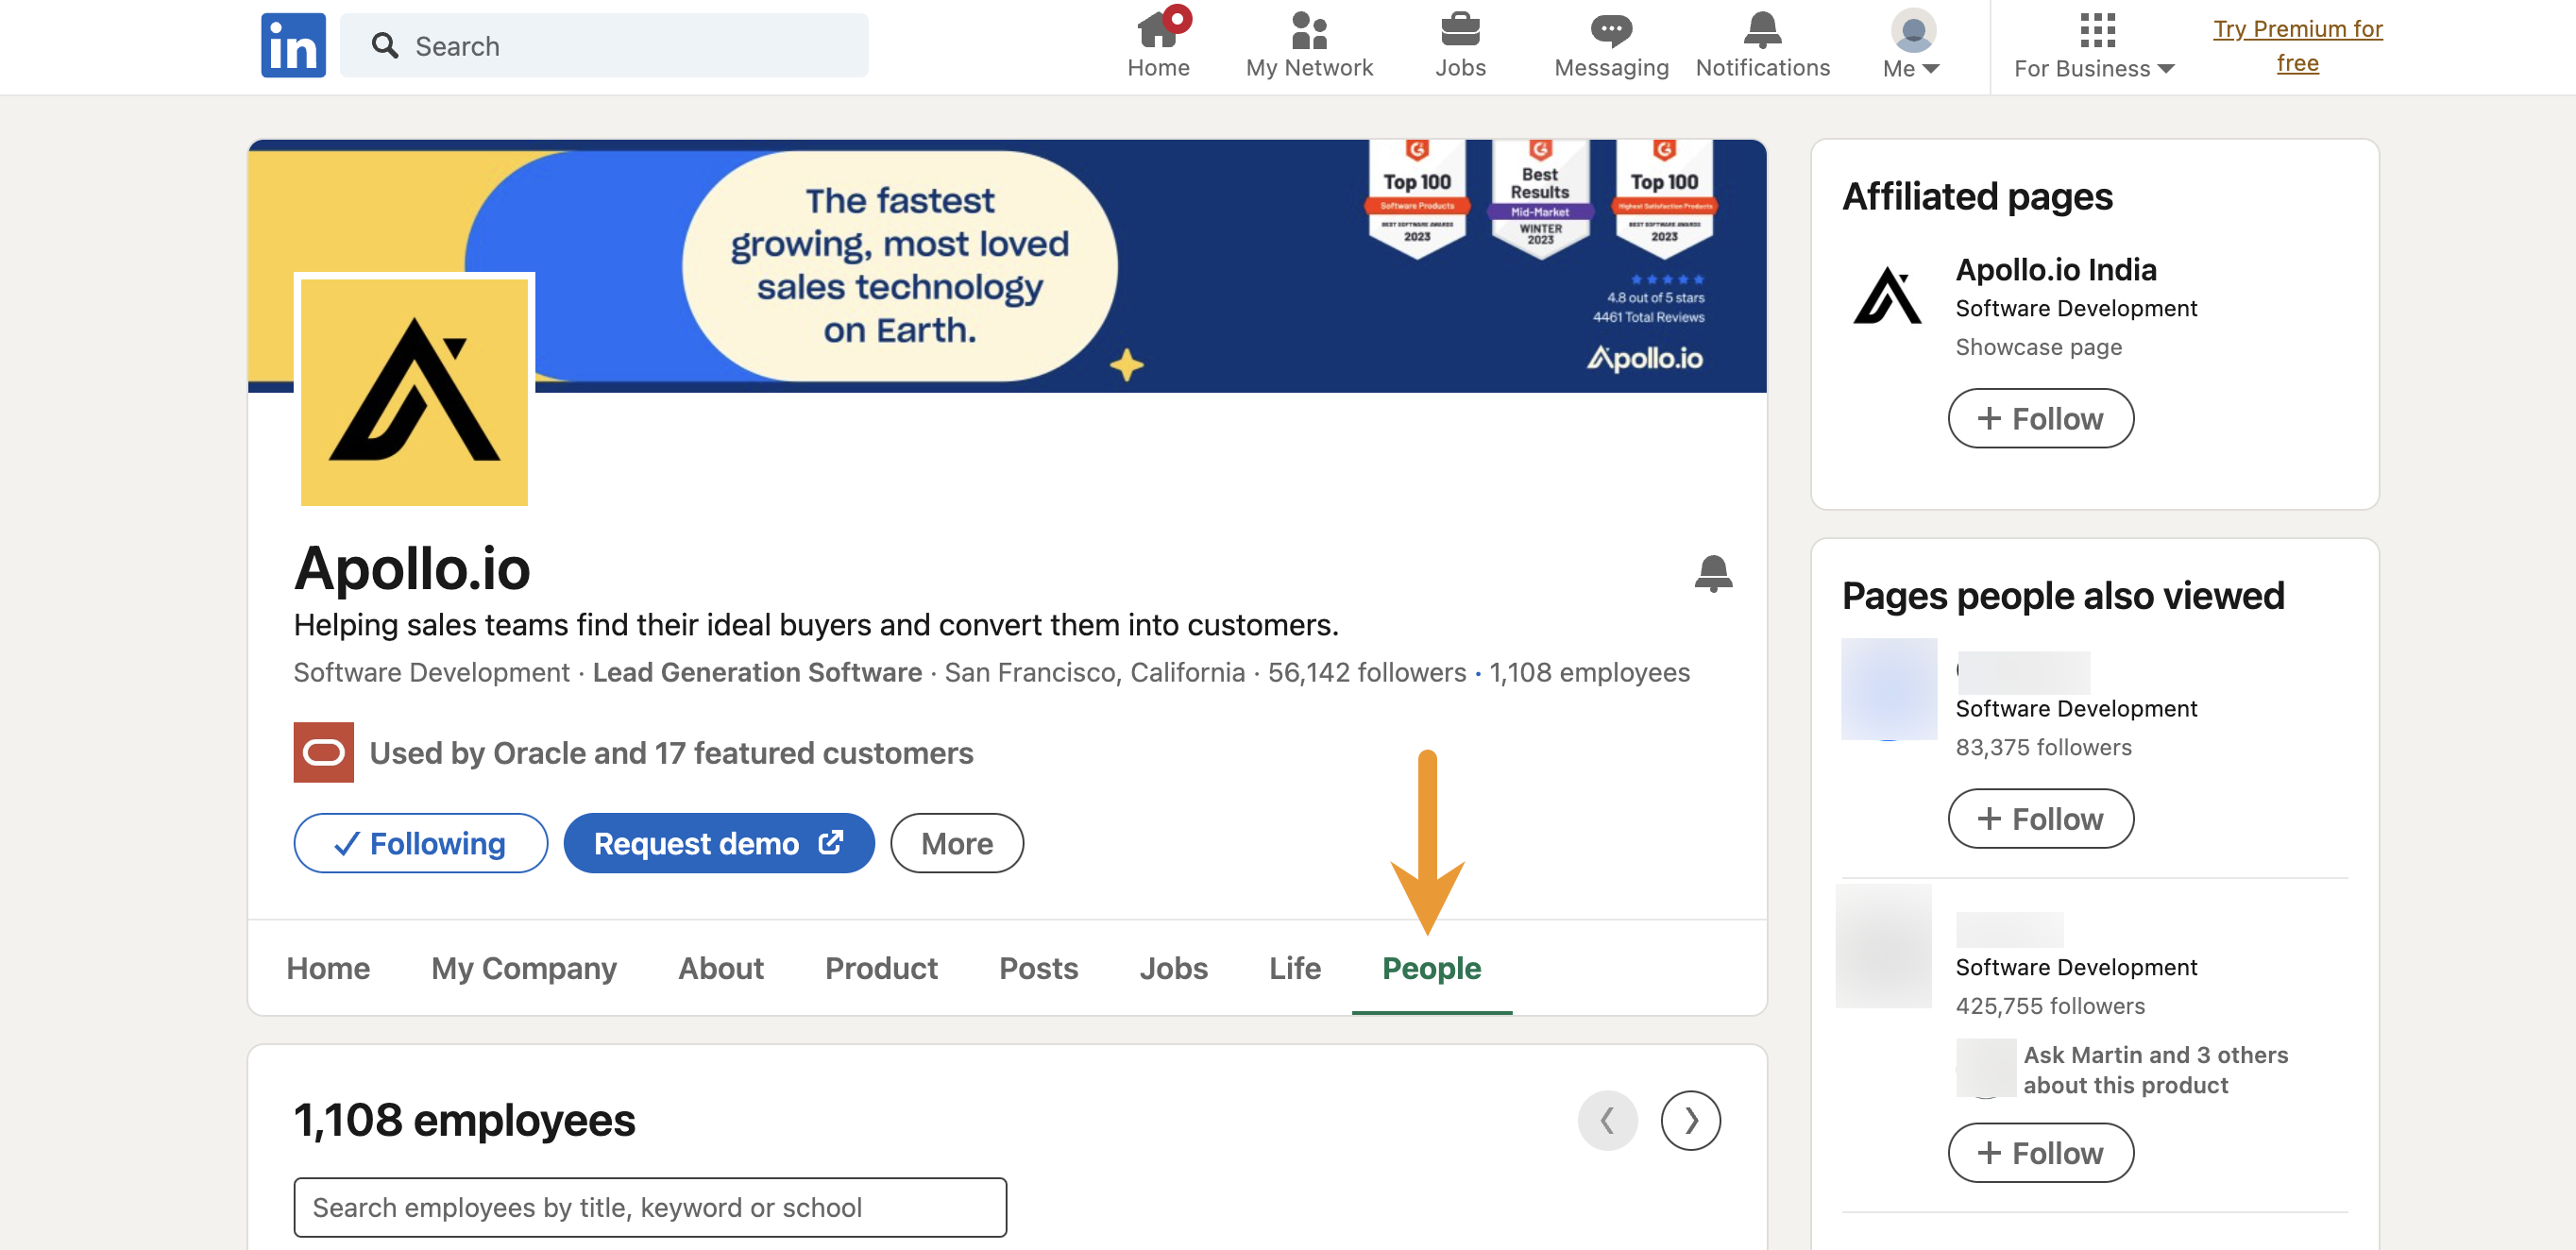Toggle follow for Apollo.io India
This screenshot has height=1250, width=2576.
coord(2041,415)
